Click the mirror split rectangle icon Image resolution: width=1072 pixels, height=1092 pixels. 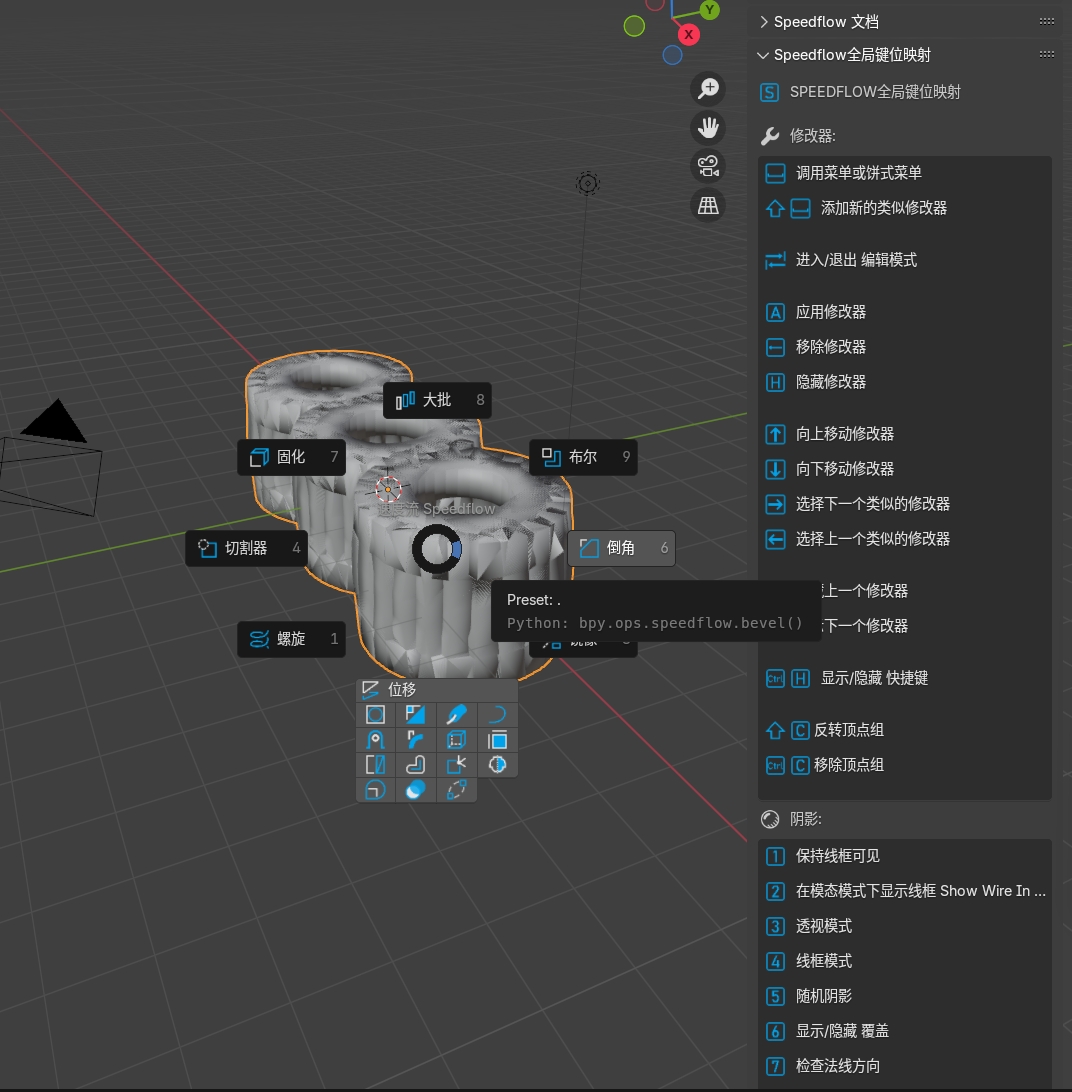pyautogui.click(x=375, y=765)
